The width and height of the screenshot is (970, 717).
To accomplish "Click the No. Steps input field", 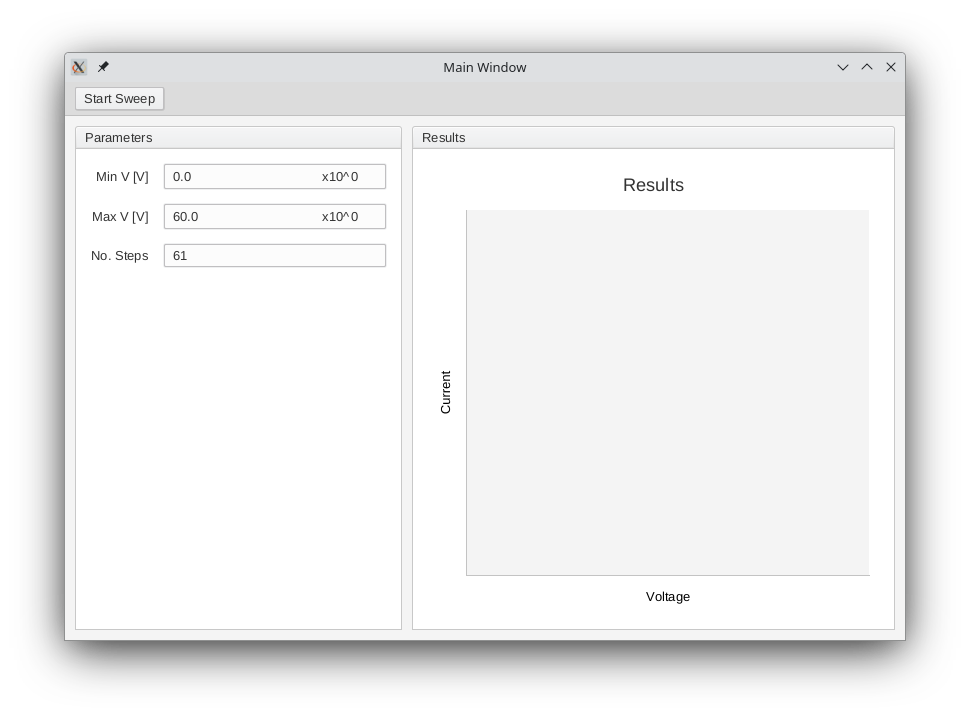I will pyautogui.click(x=275, y=255).
